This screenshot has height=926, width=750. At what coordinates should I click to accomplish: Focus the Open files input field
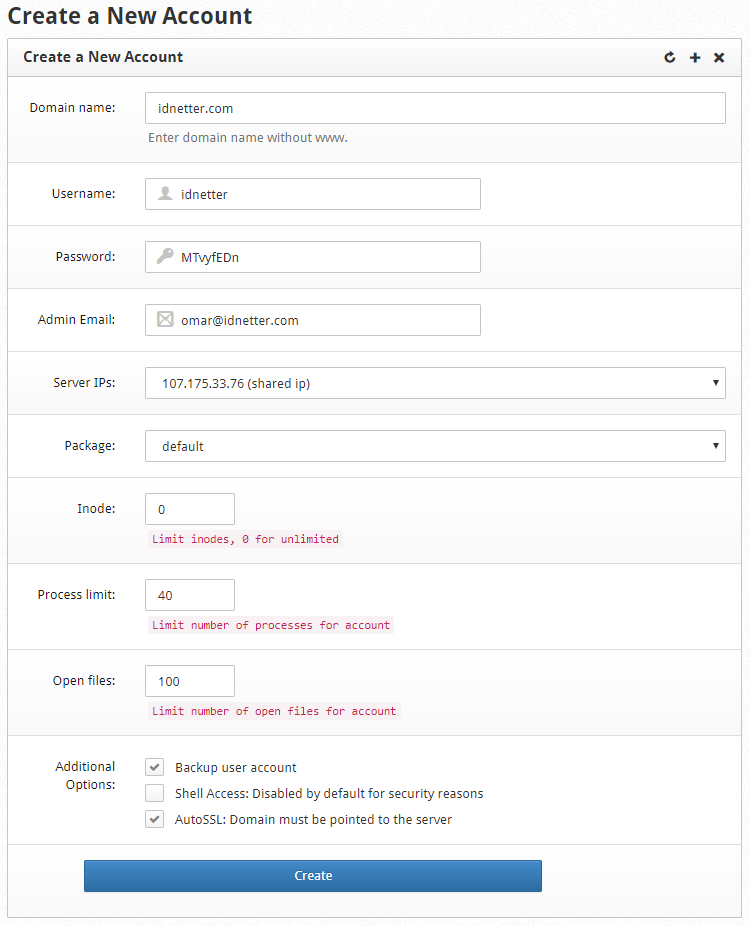pyautogui.click(x=190, y=681)
